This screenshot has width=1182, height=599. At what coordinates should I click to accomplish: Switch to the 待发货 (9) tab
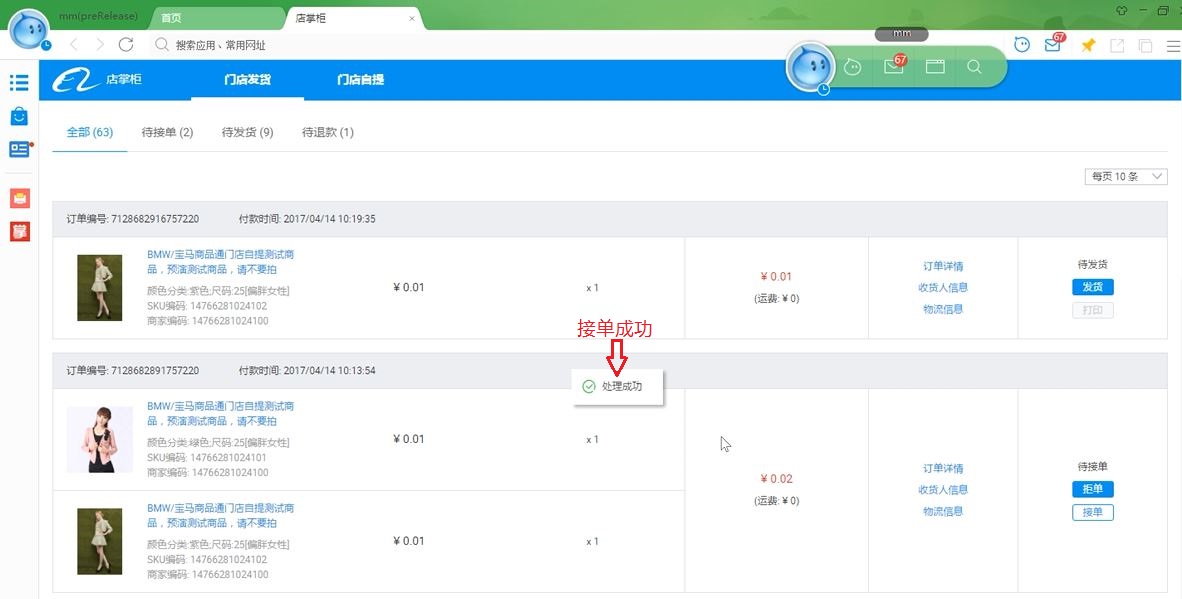[x=247, y=132]
